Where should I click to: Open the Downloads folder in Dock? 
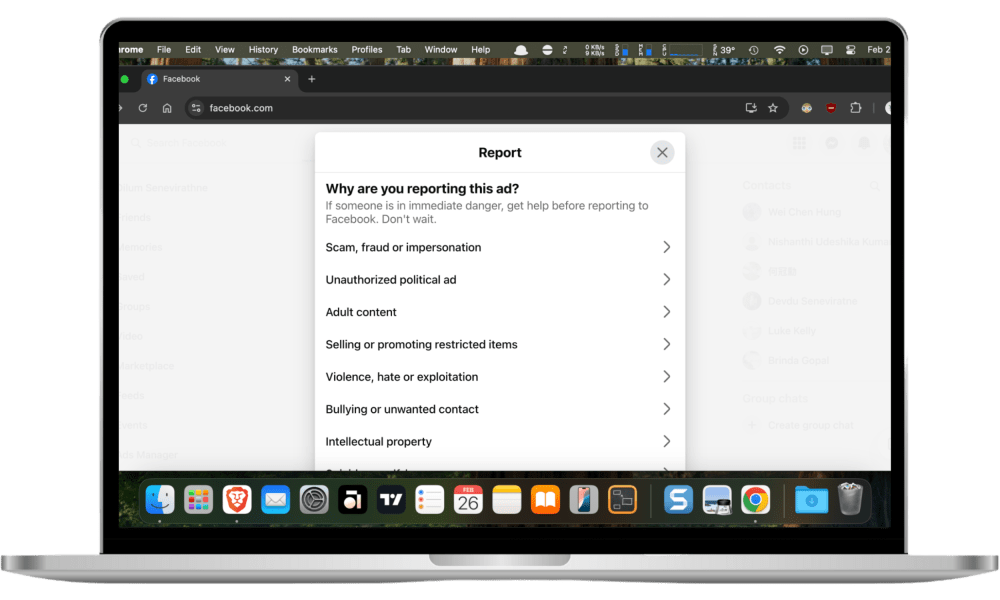coord(811,500)
